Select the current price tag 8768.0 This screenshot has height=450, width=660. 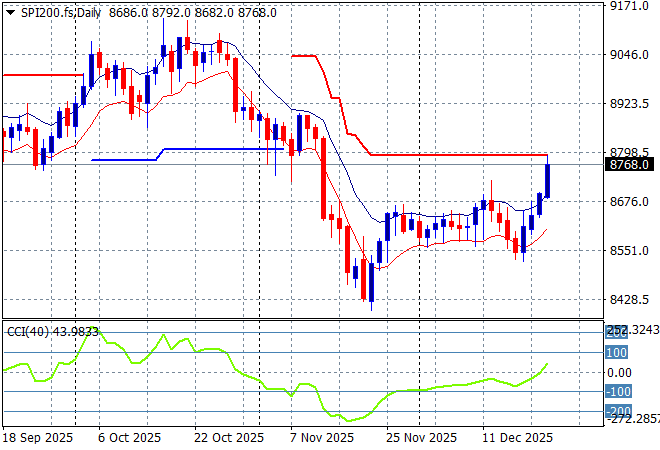(630, 165)
